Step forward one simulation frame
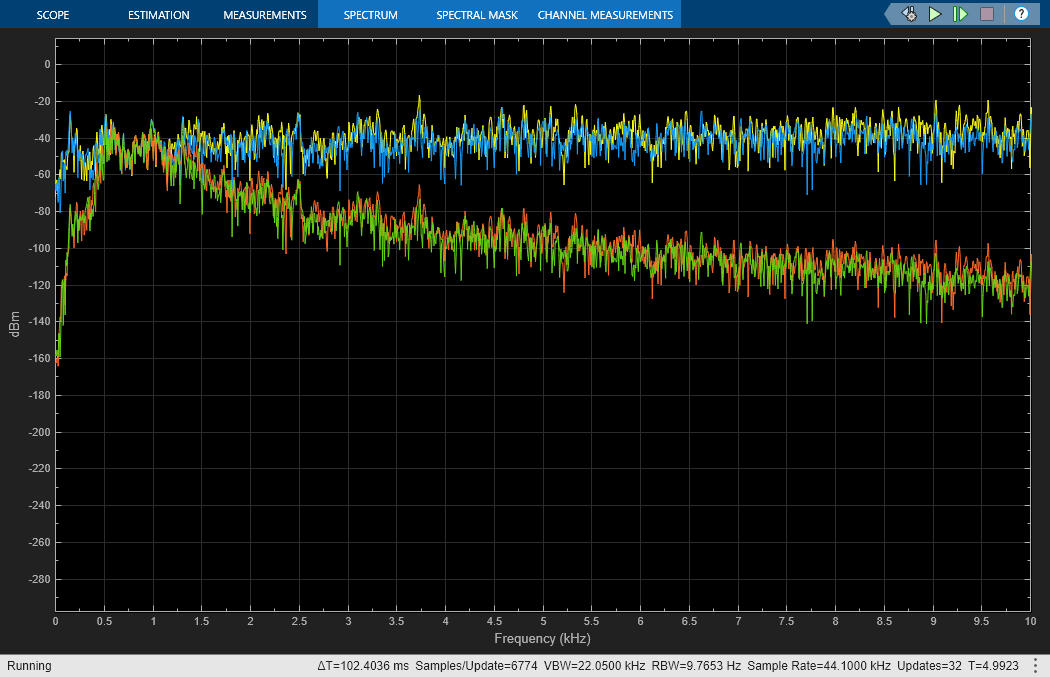 [961, 14]
